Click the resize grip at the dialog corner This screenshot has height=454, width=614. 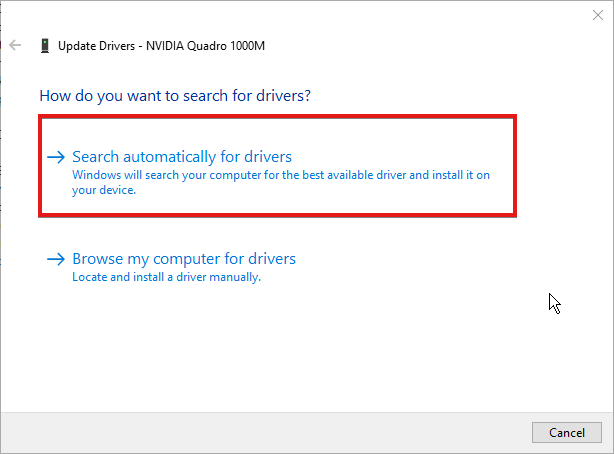[x=608, y=448]
